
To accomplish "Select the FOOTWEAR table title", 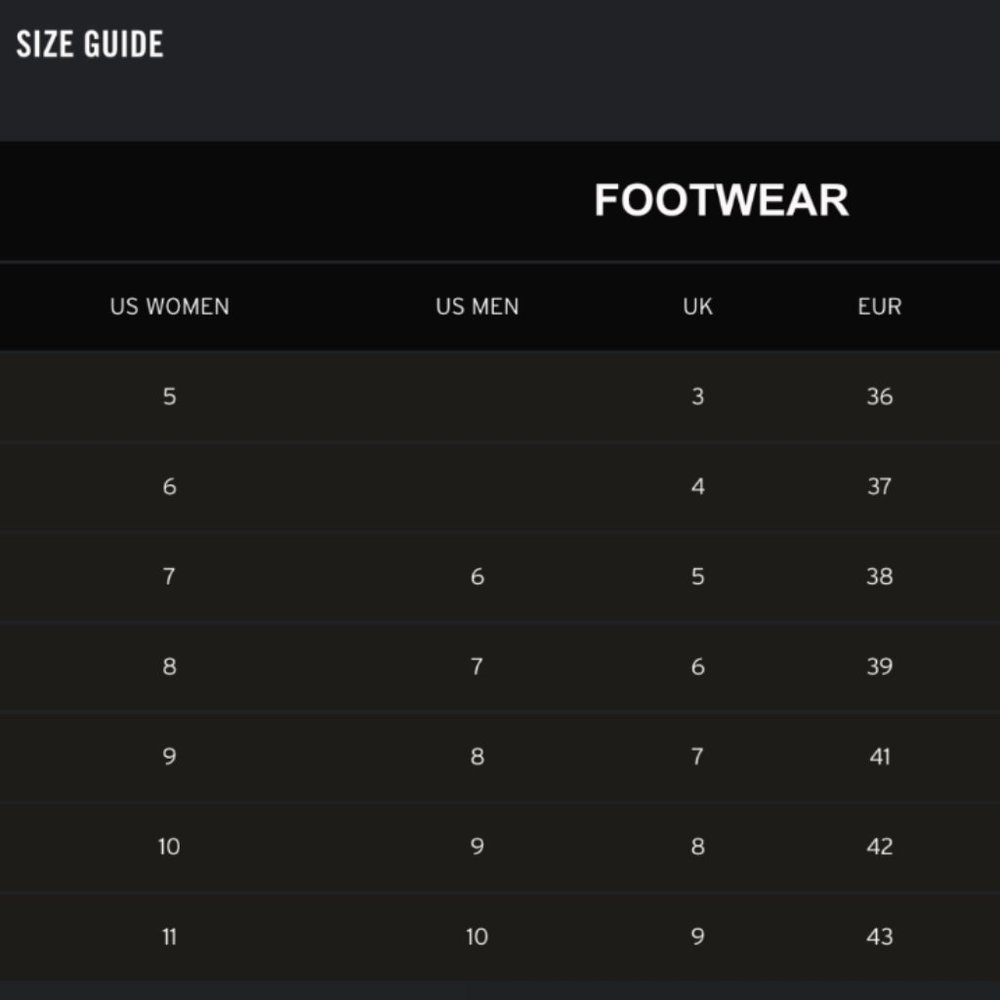I will point(721,200).
